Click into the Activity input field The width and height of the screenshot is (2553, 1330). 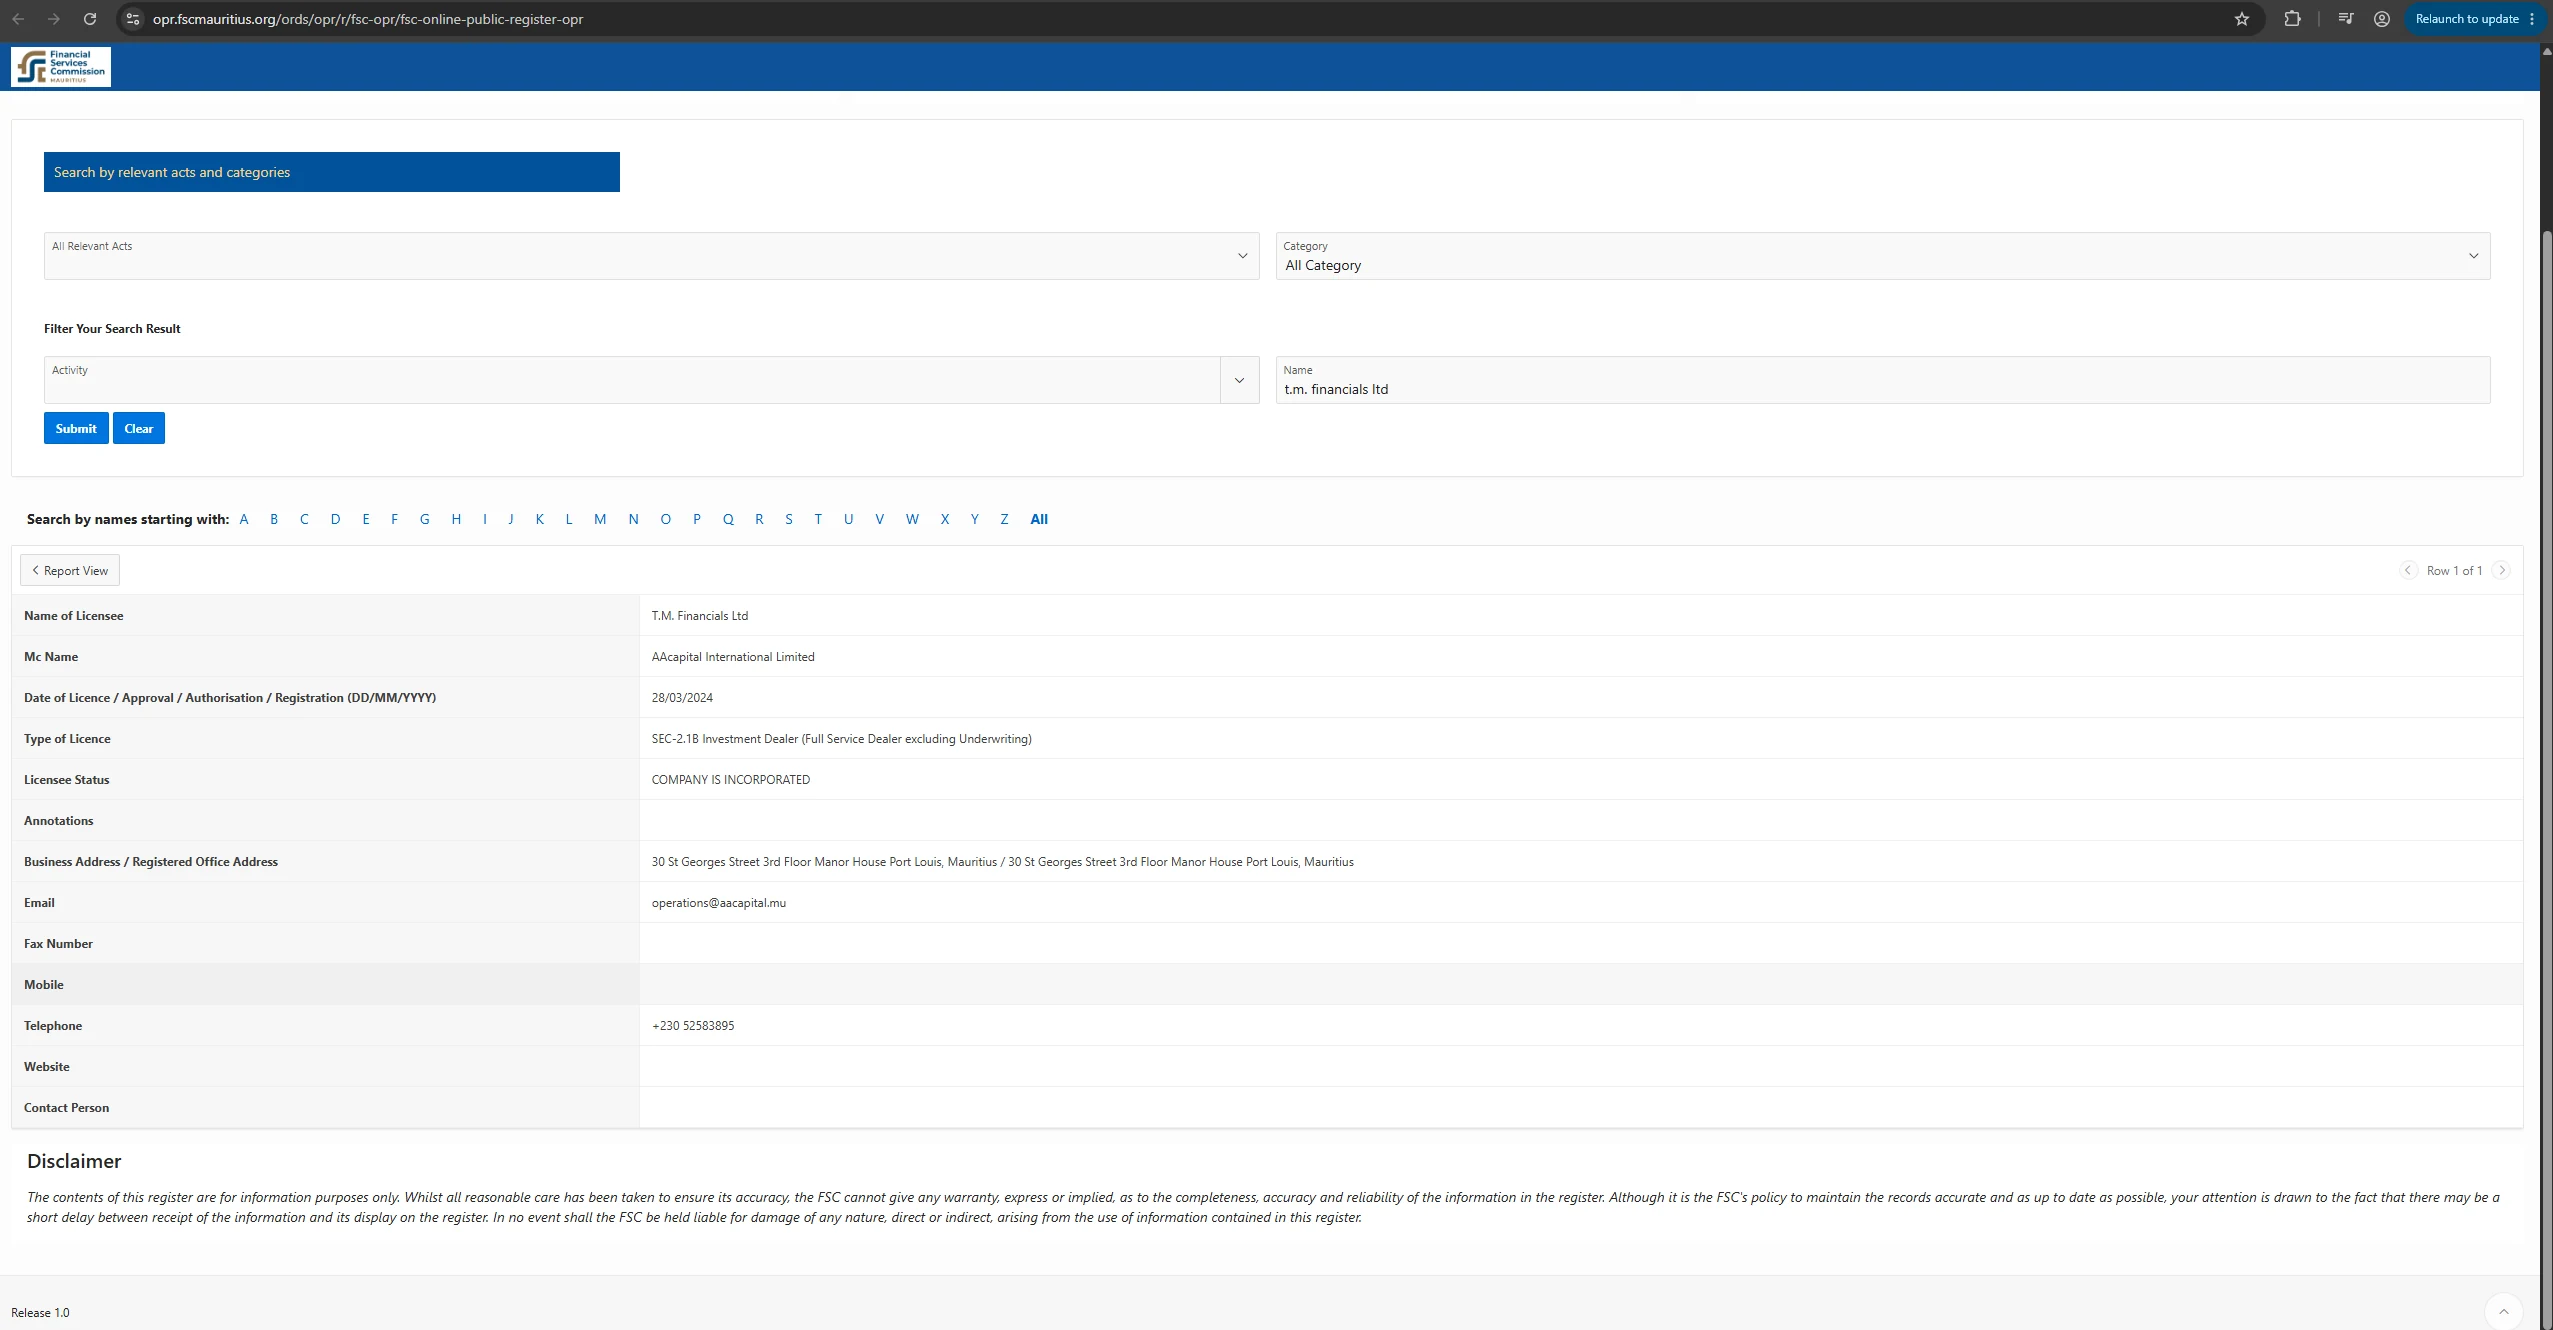point(632,380)
